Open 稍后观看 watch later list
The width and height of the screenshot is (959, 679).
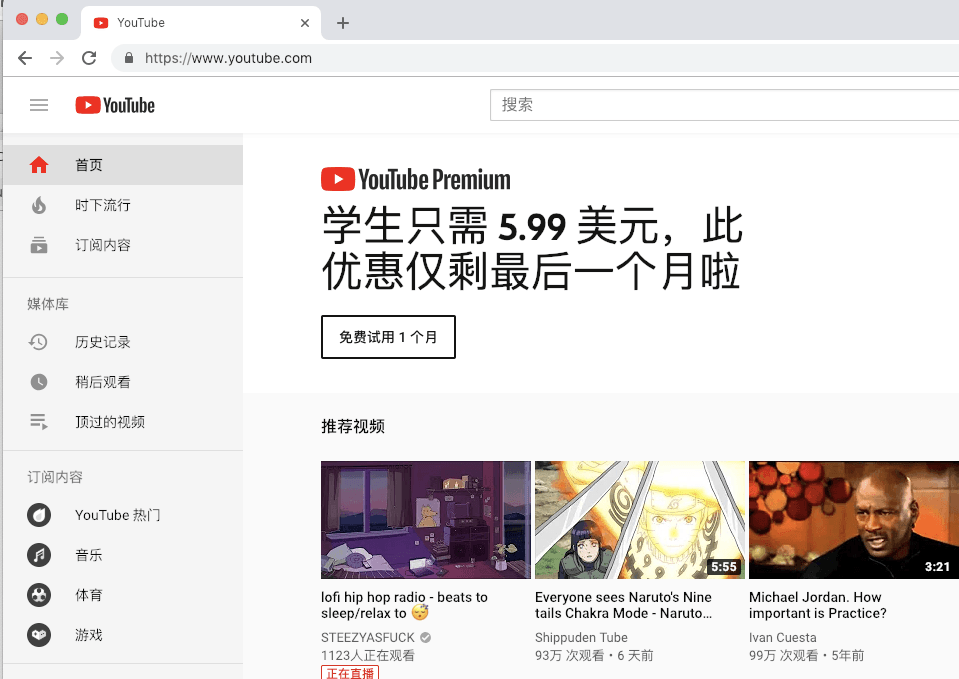(123, 382)
